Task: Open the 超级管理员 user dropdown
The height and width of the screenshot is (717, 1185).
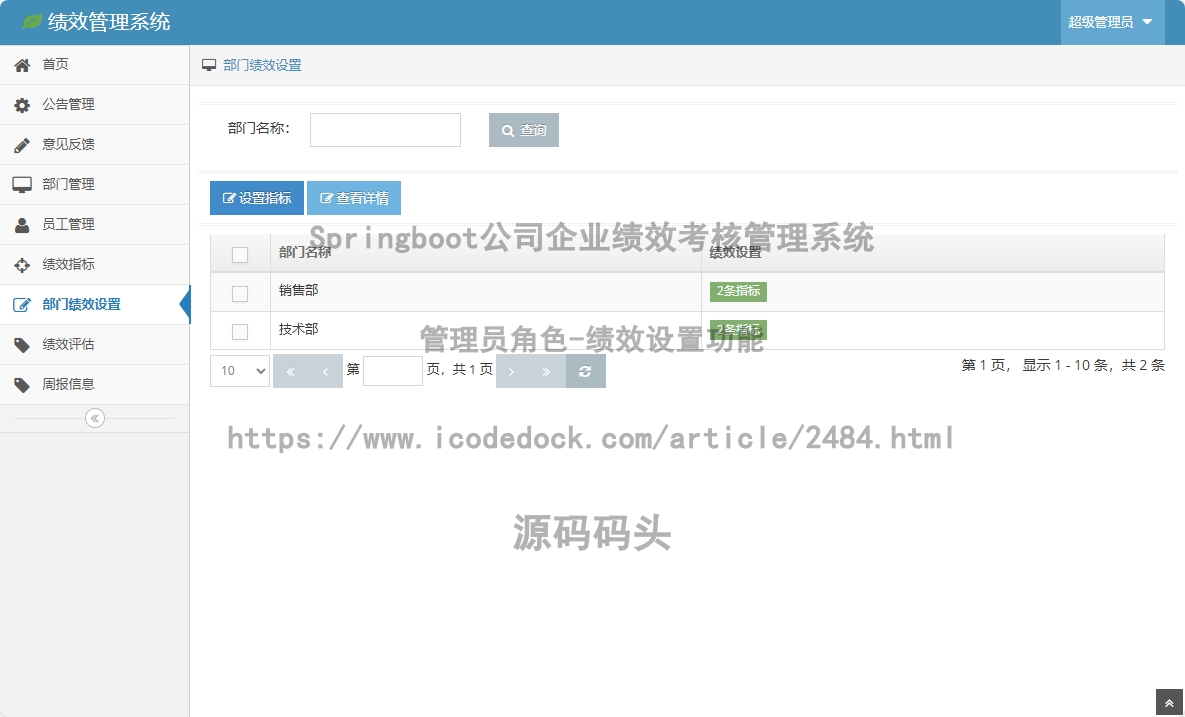Action: (1112, 23)
